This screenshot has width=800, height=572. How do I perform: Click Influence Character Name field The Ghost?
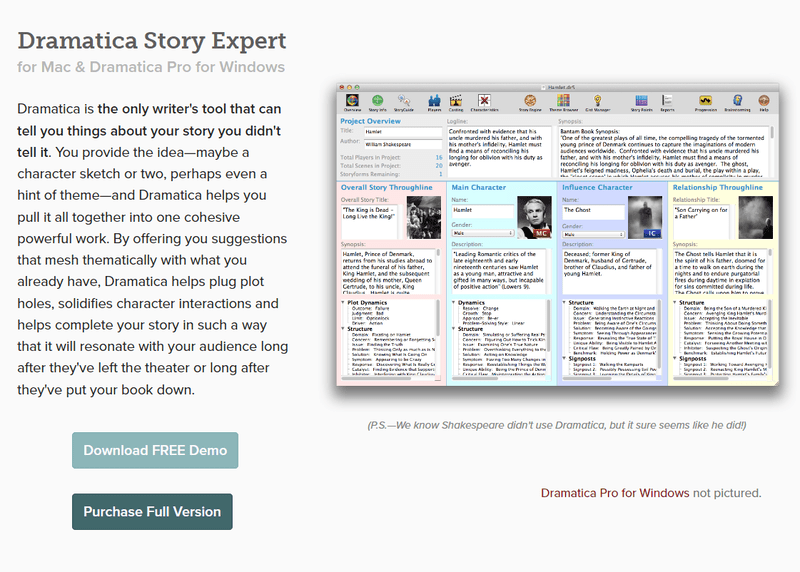(x=593, y=212)
